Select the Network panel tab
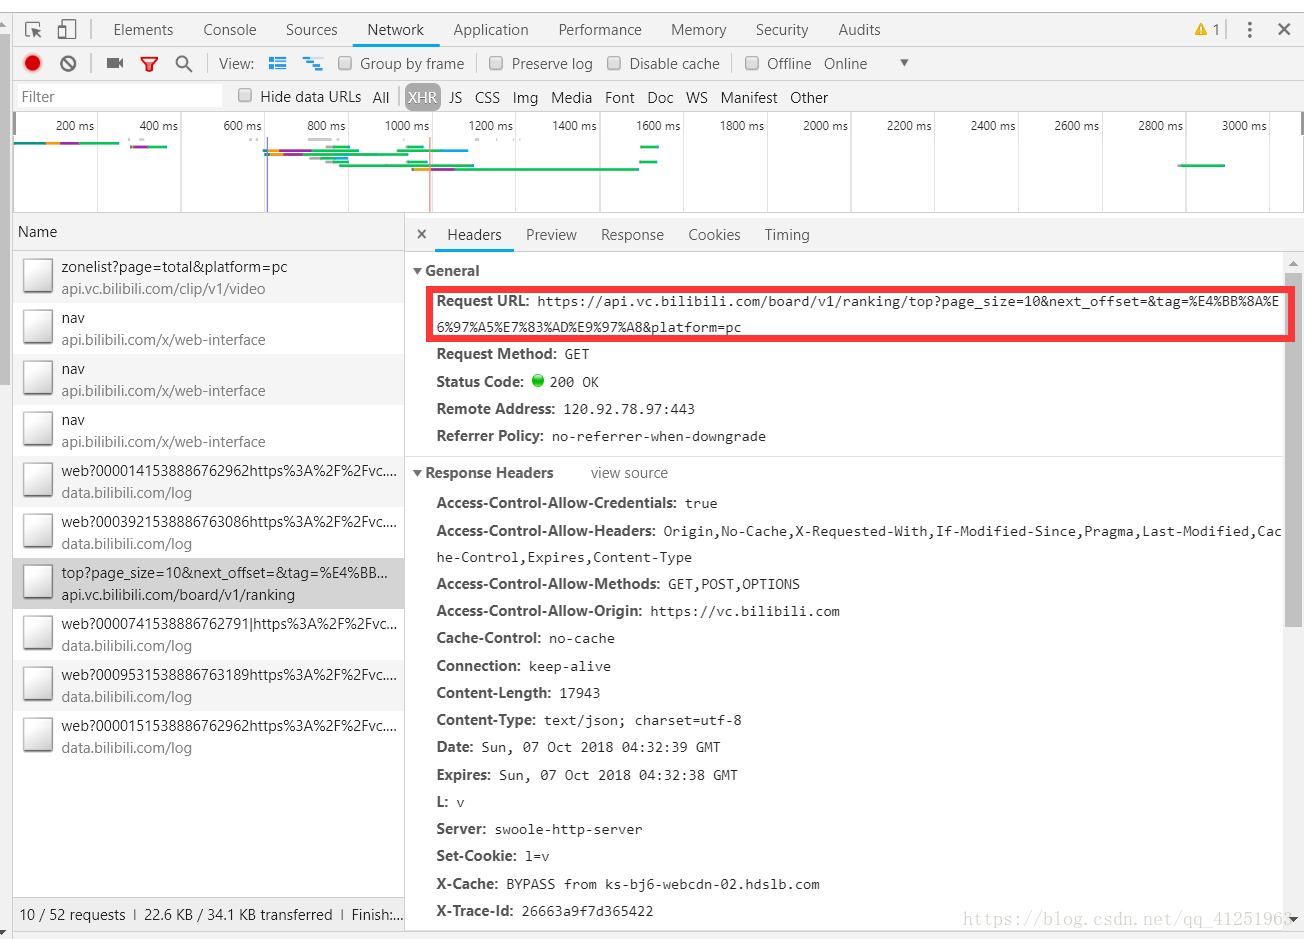This screenshot has width=1304, height=939. 396,30
